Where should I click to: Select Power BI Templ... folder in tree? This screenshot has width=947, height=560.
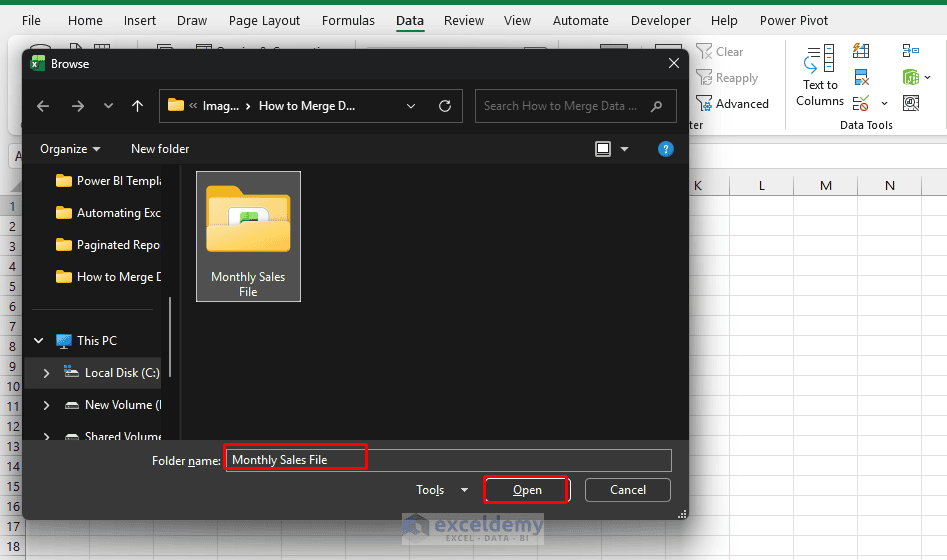coord(108,181)
